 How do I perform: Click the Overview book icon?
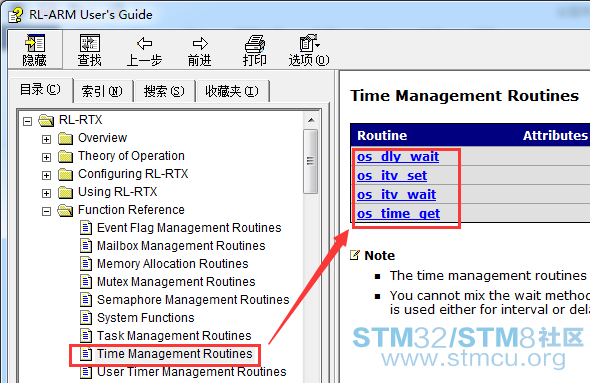coord(65,138)
